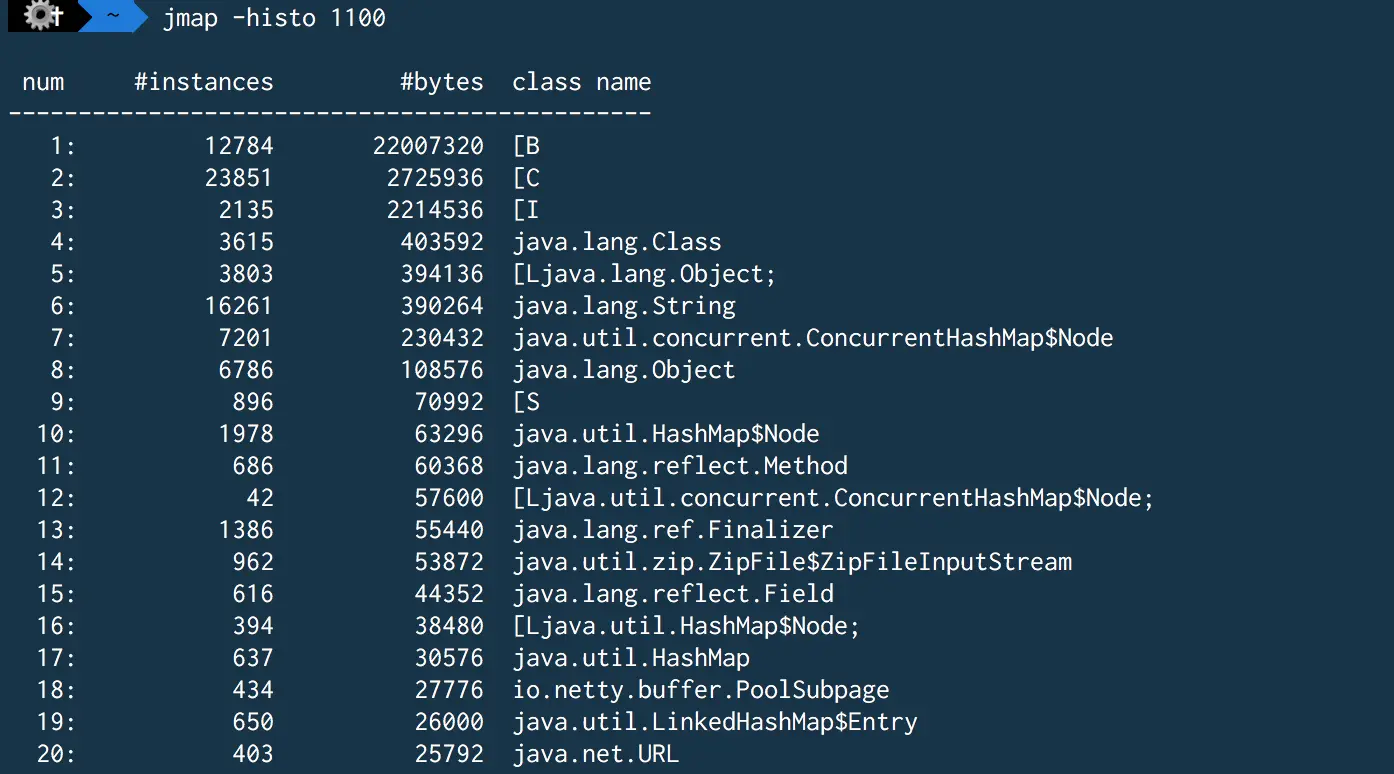1394x774 pixels.
Task: Click the blue tilde directory segment
Action: 111,16
